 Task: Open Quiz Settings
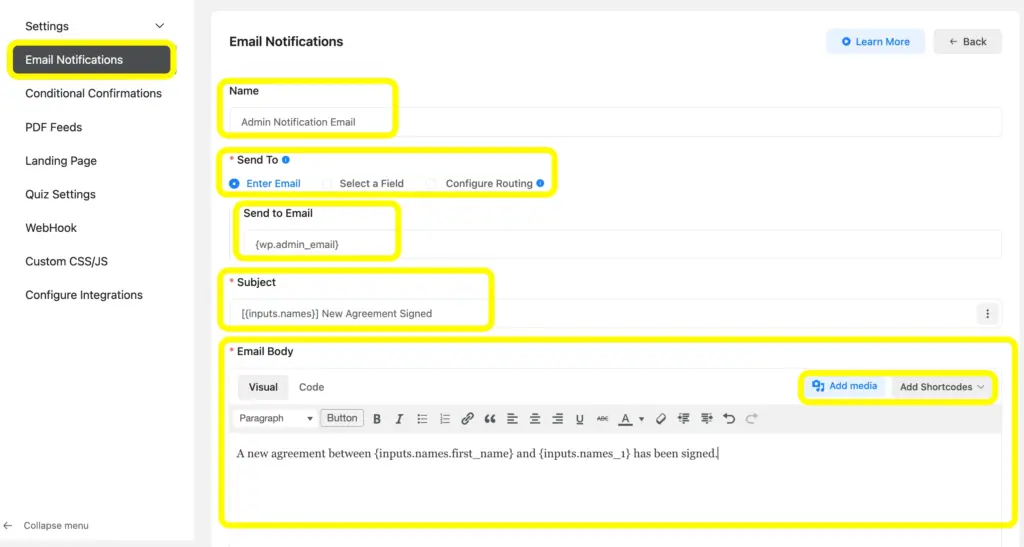60,195
